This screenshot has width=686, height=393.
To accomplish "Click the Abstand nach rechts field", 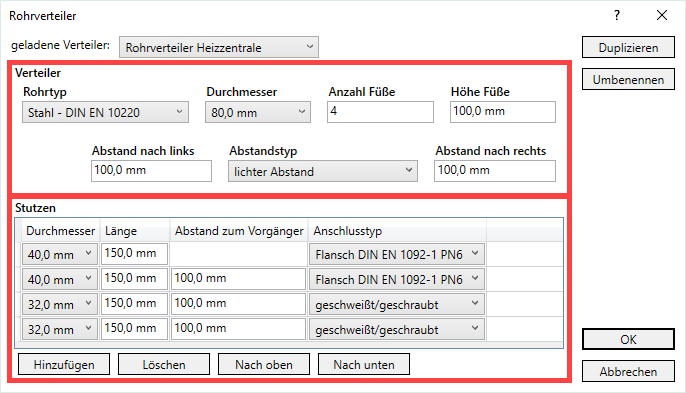I will [x=495, y=171].
